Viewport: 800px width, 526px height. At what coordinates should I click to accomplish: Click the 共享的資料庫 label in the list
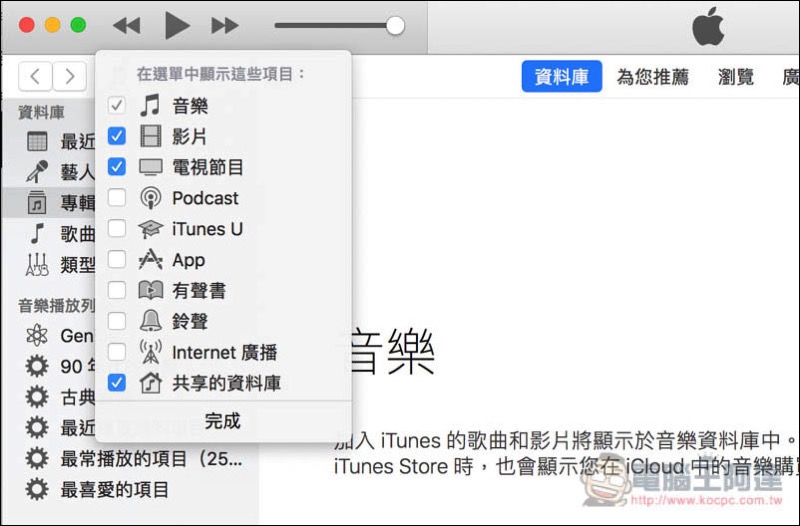227,383
